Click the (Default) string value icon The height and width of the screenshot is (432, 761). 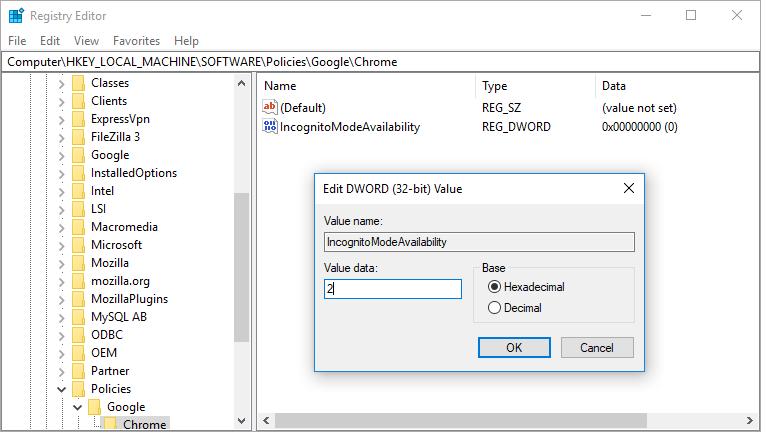coord(270,107)
